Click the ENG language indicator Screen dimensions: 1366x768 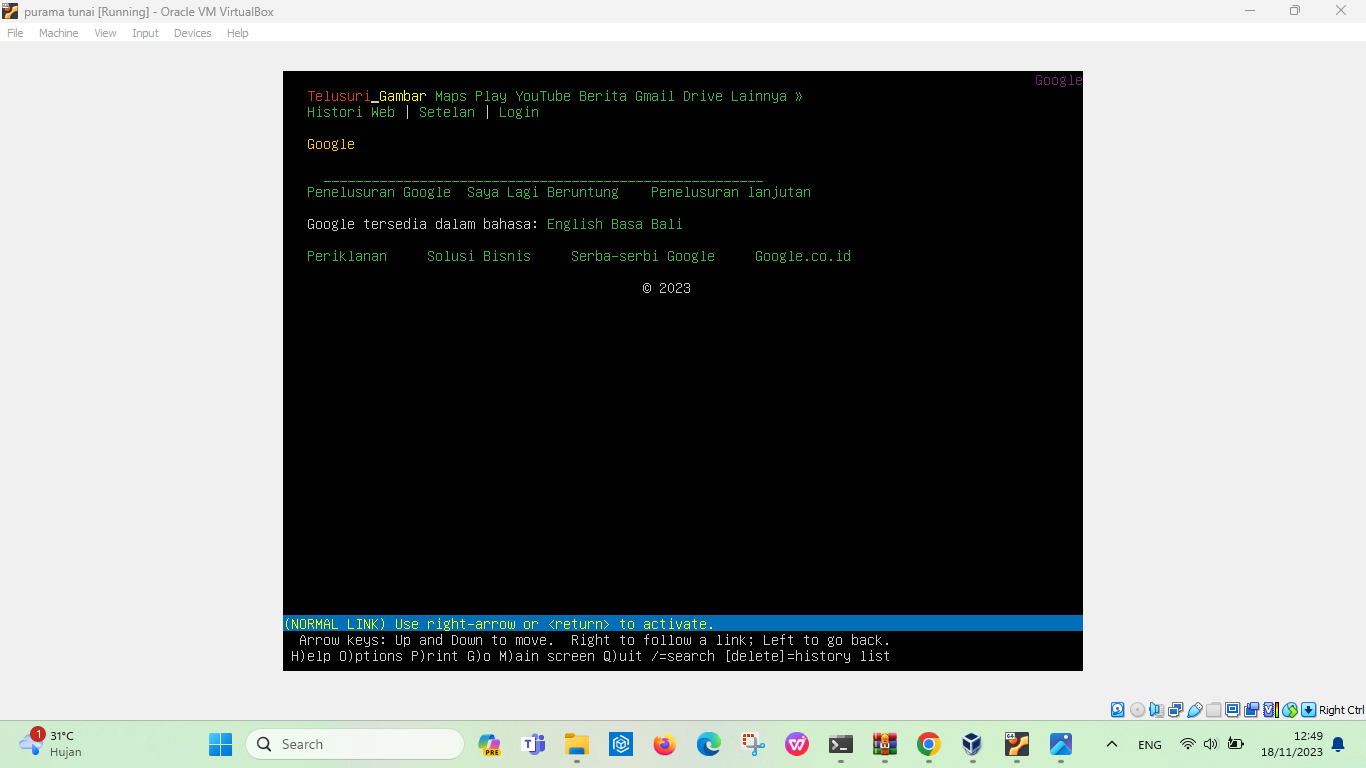(x=1150, y=745)
